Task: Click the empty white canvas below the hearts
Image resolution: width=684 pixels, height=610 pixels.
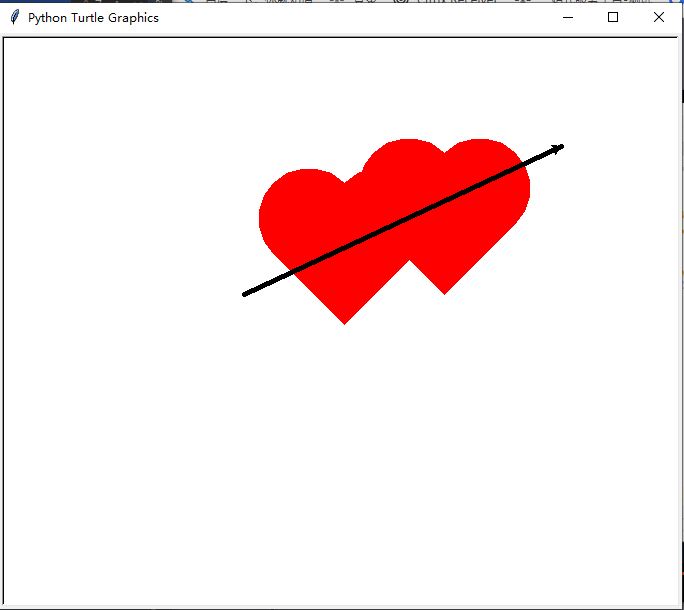Action: [x=340, y=458]
